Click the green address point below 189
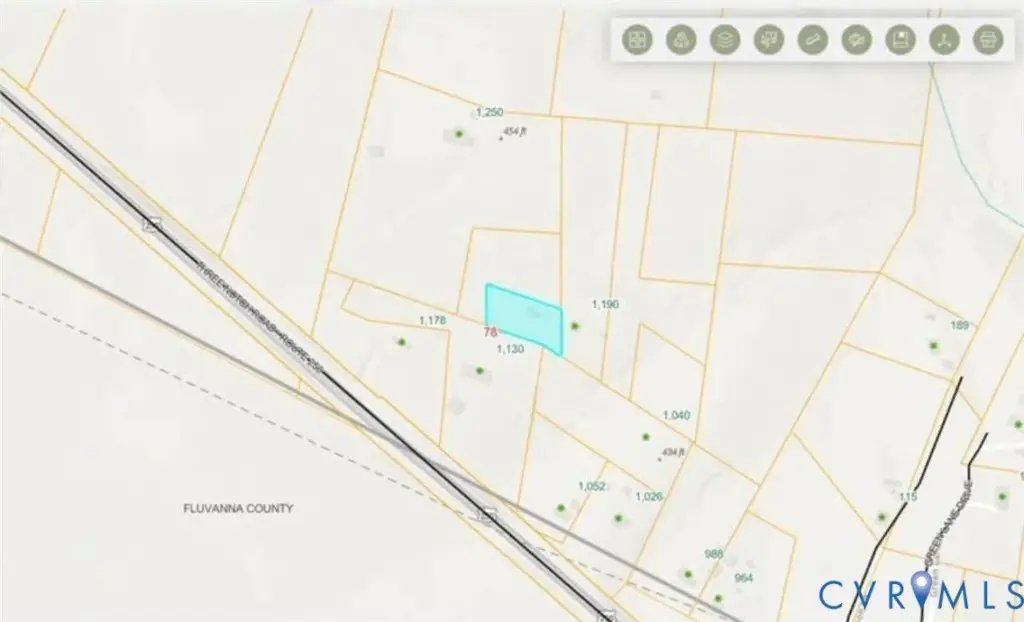 934,345
